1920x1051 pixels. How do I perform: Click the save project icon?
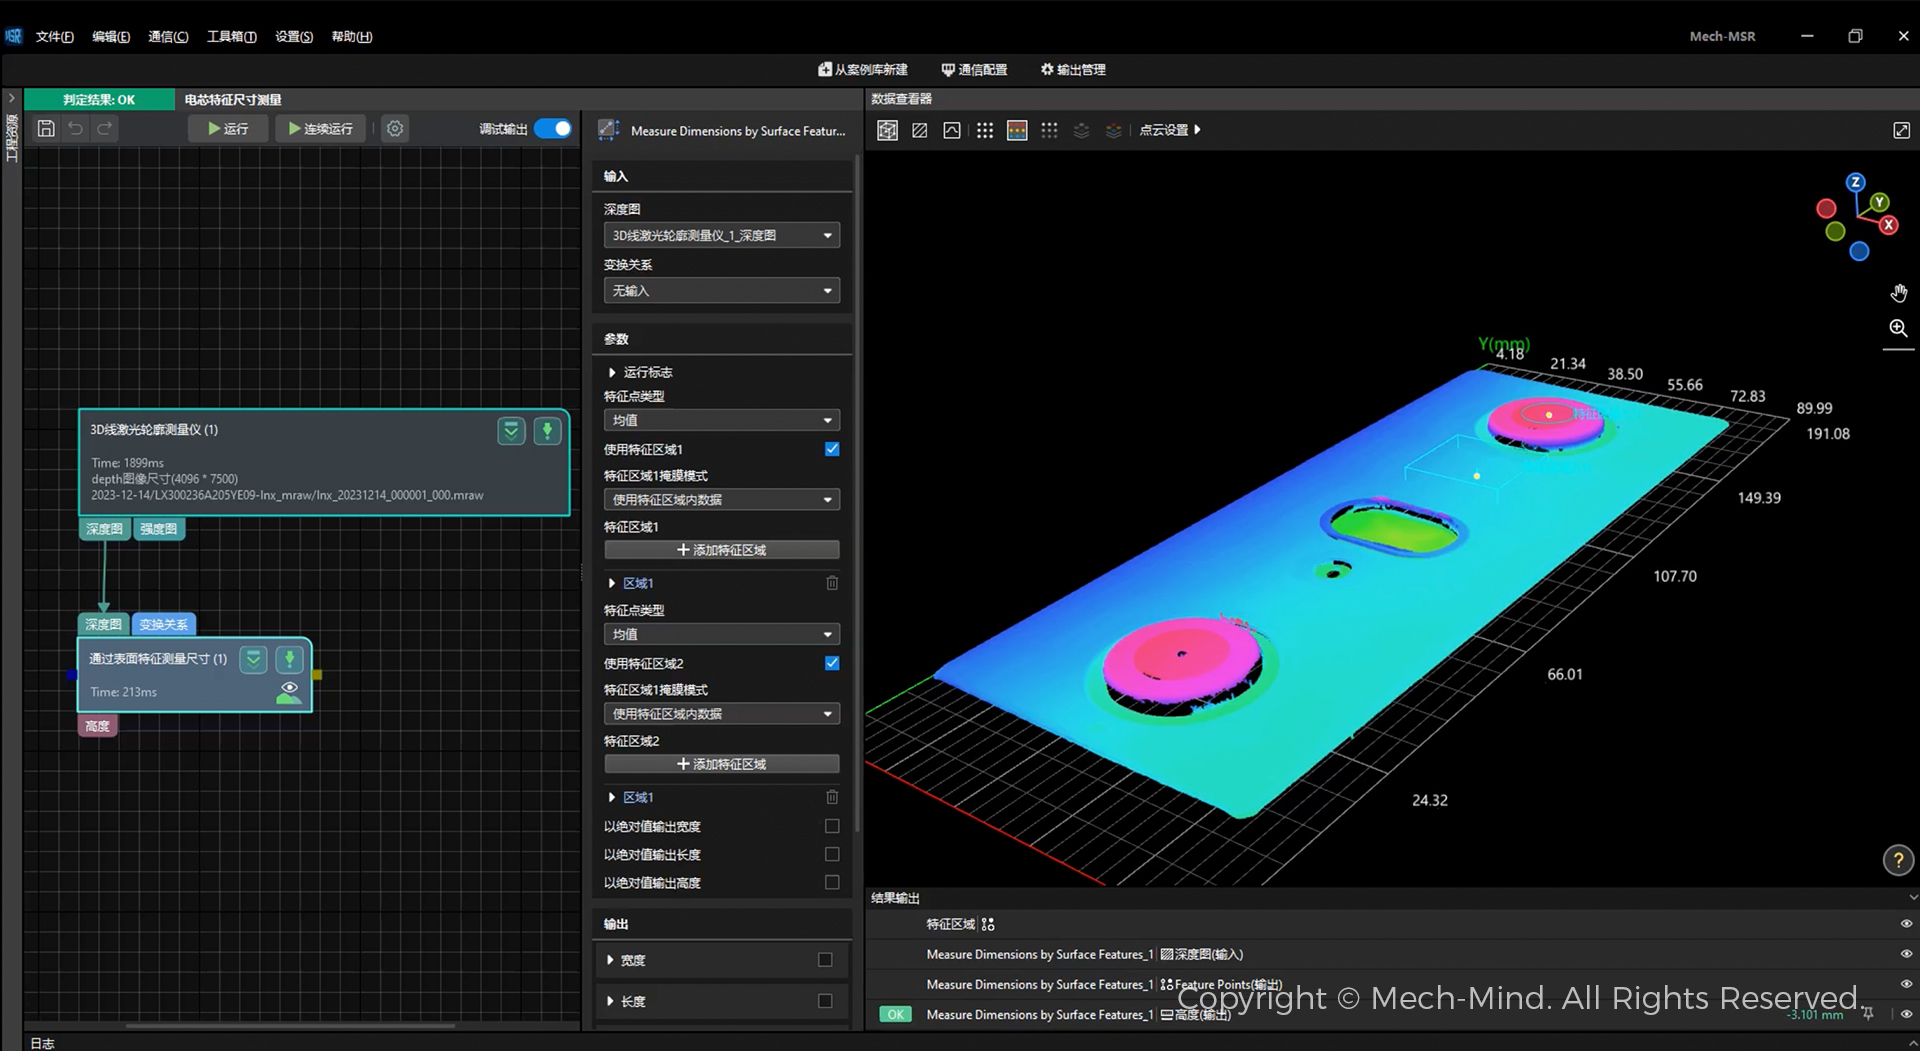click(46, 129)
